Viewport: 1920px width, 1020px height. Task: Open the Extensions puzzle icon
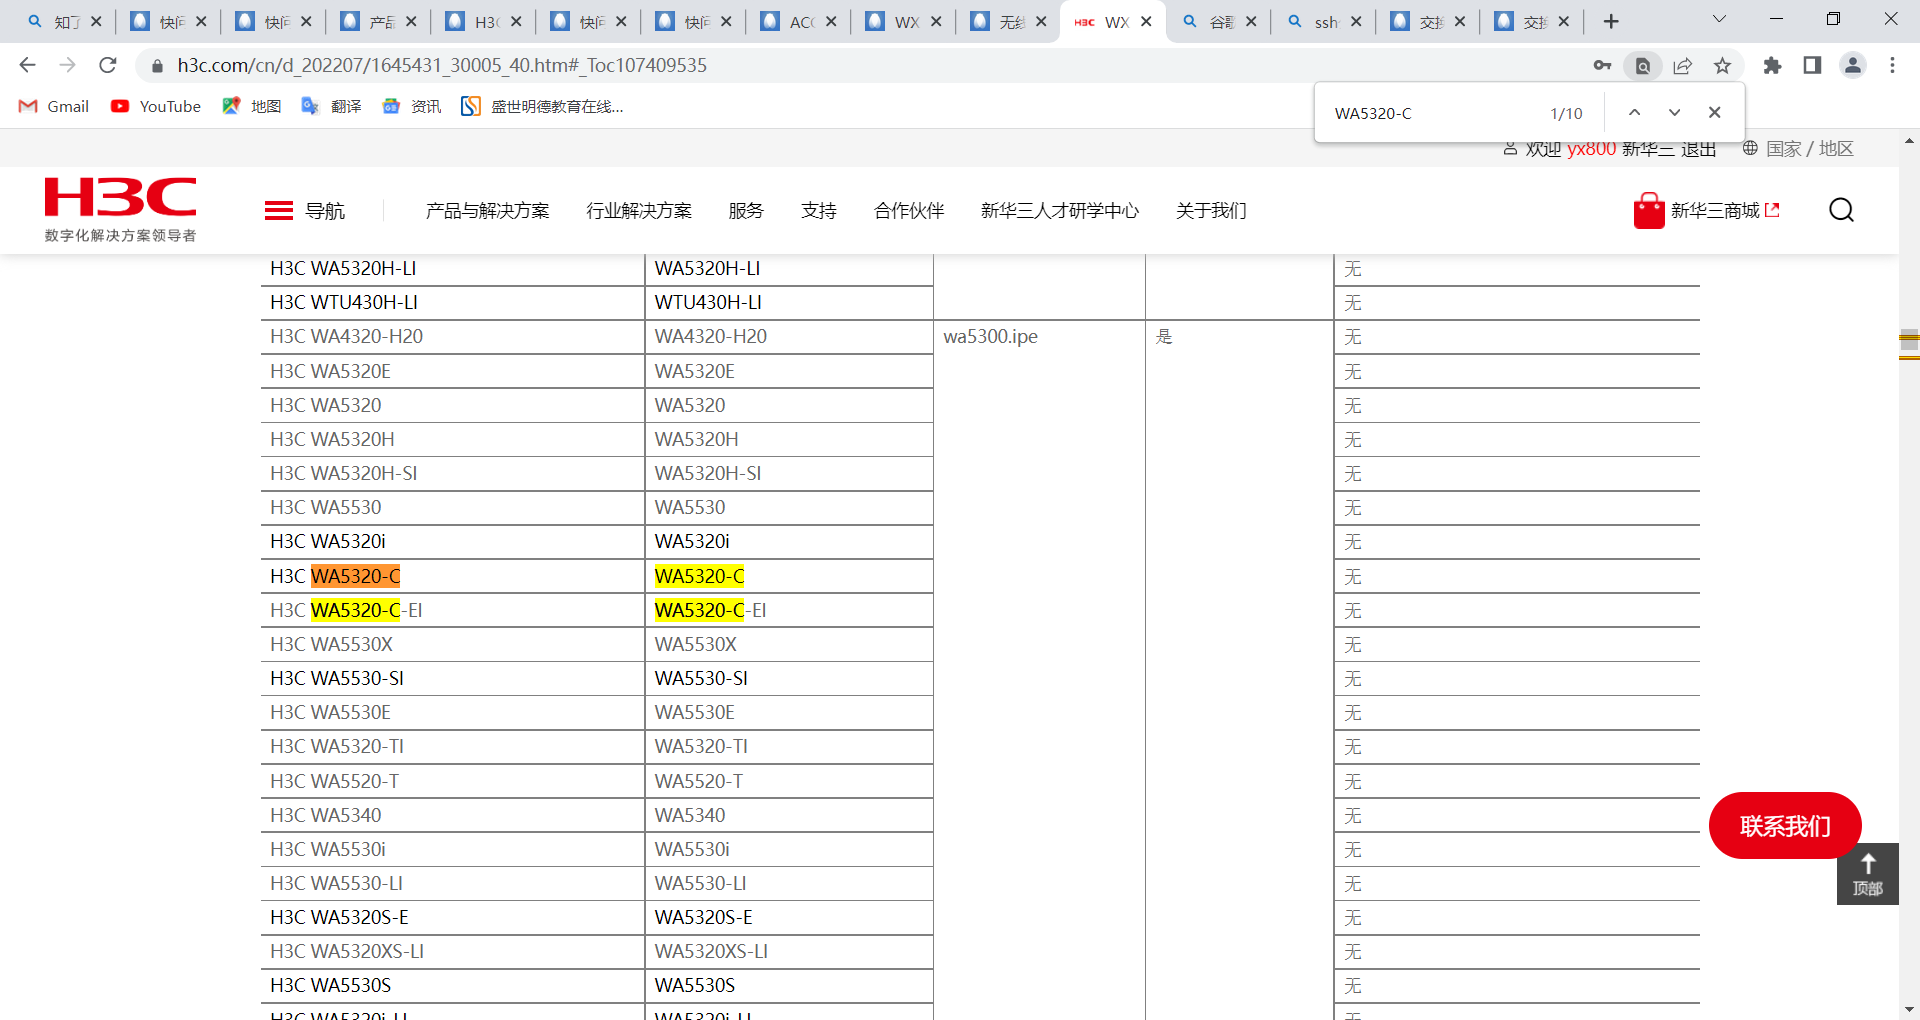coord(1772,65)
